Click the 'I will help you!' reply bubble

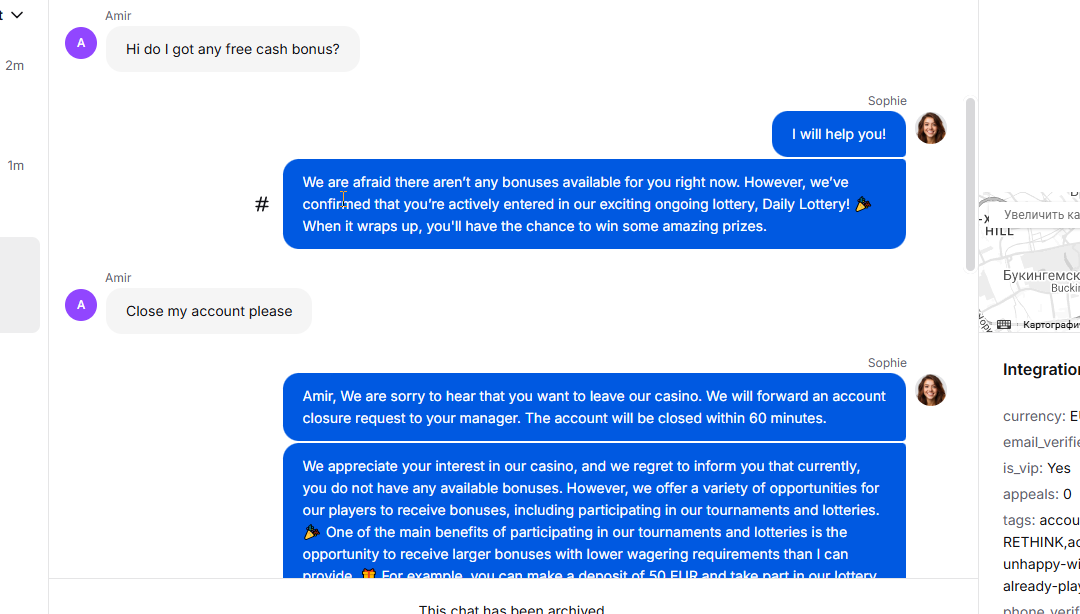click(838, 134)
